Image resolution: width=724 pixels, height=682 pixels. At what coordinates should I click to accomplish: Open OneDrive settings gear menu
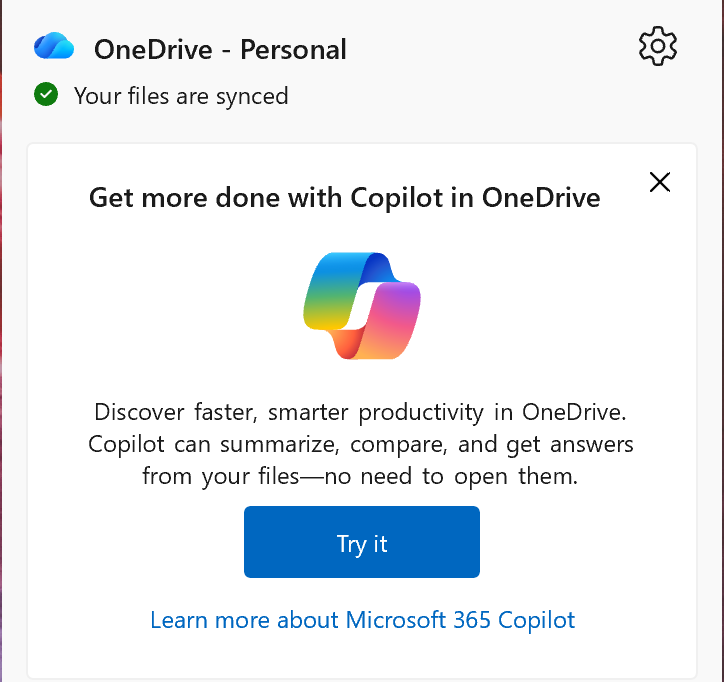click(x=657, y=46)
